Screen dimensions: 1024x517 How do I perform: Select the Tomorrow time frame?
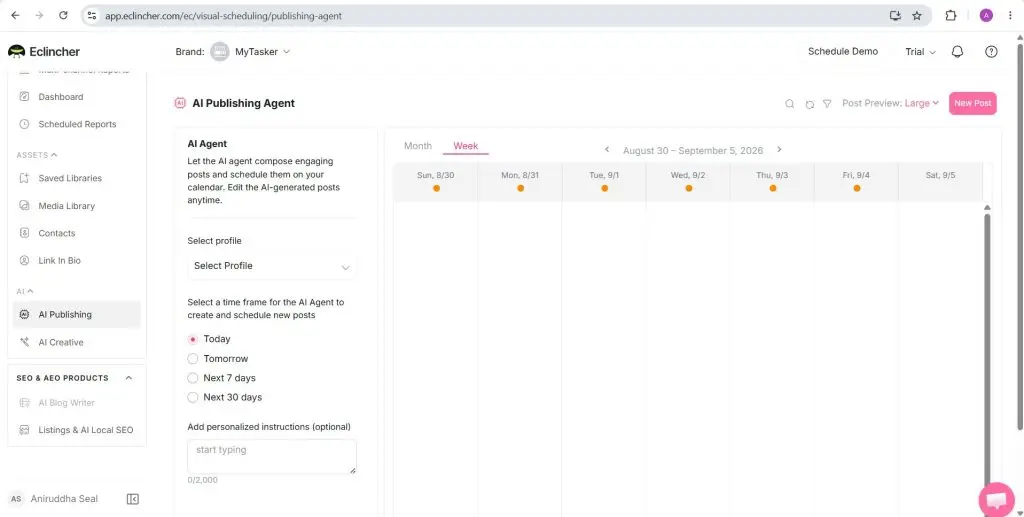click(193, 358)
